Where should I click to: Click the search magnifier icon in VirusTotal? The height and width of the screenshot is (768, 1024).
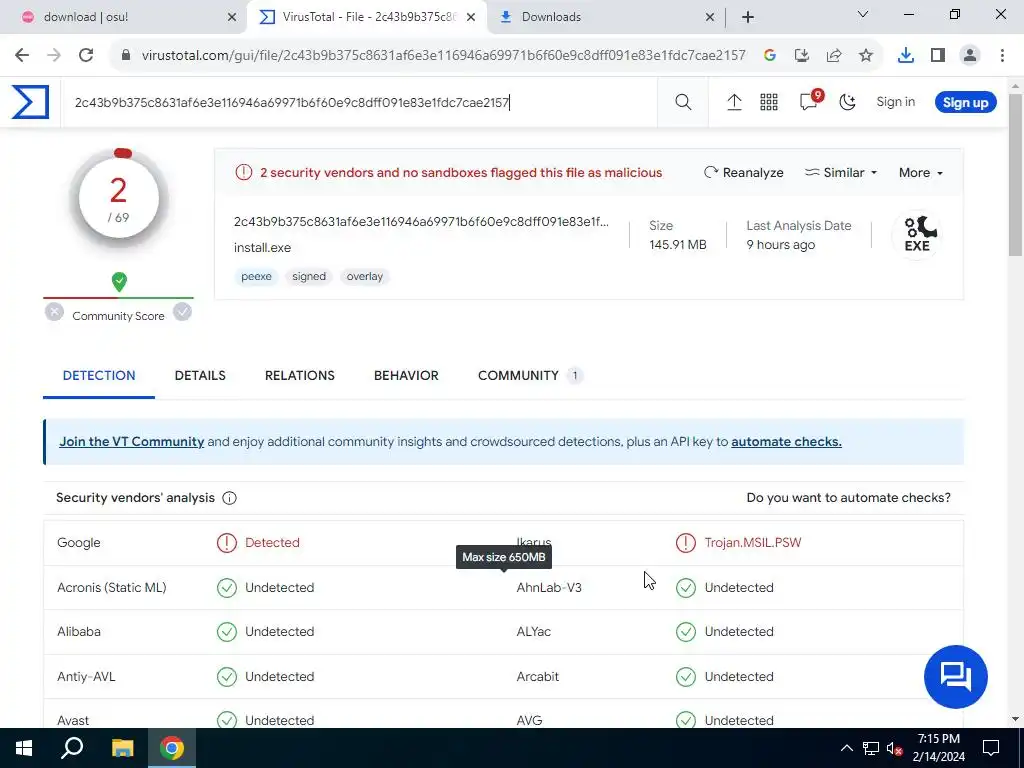tap(683, 102)
